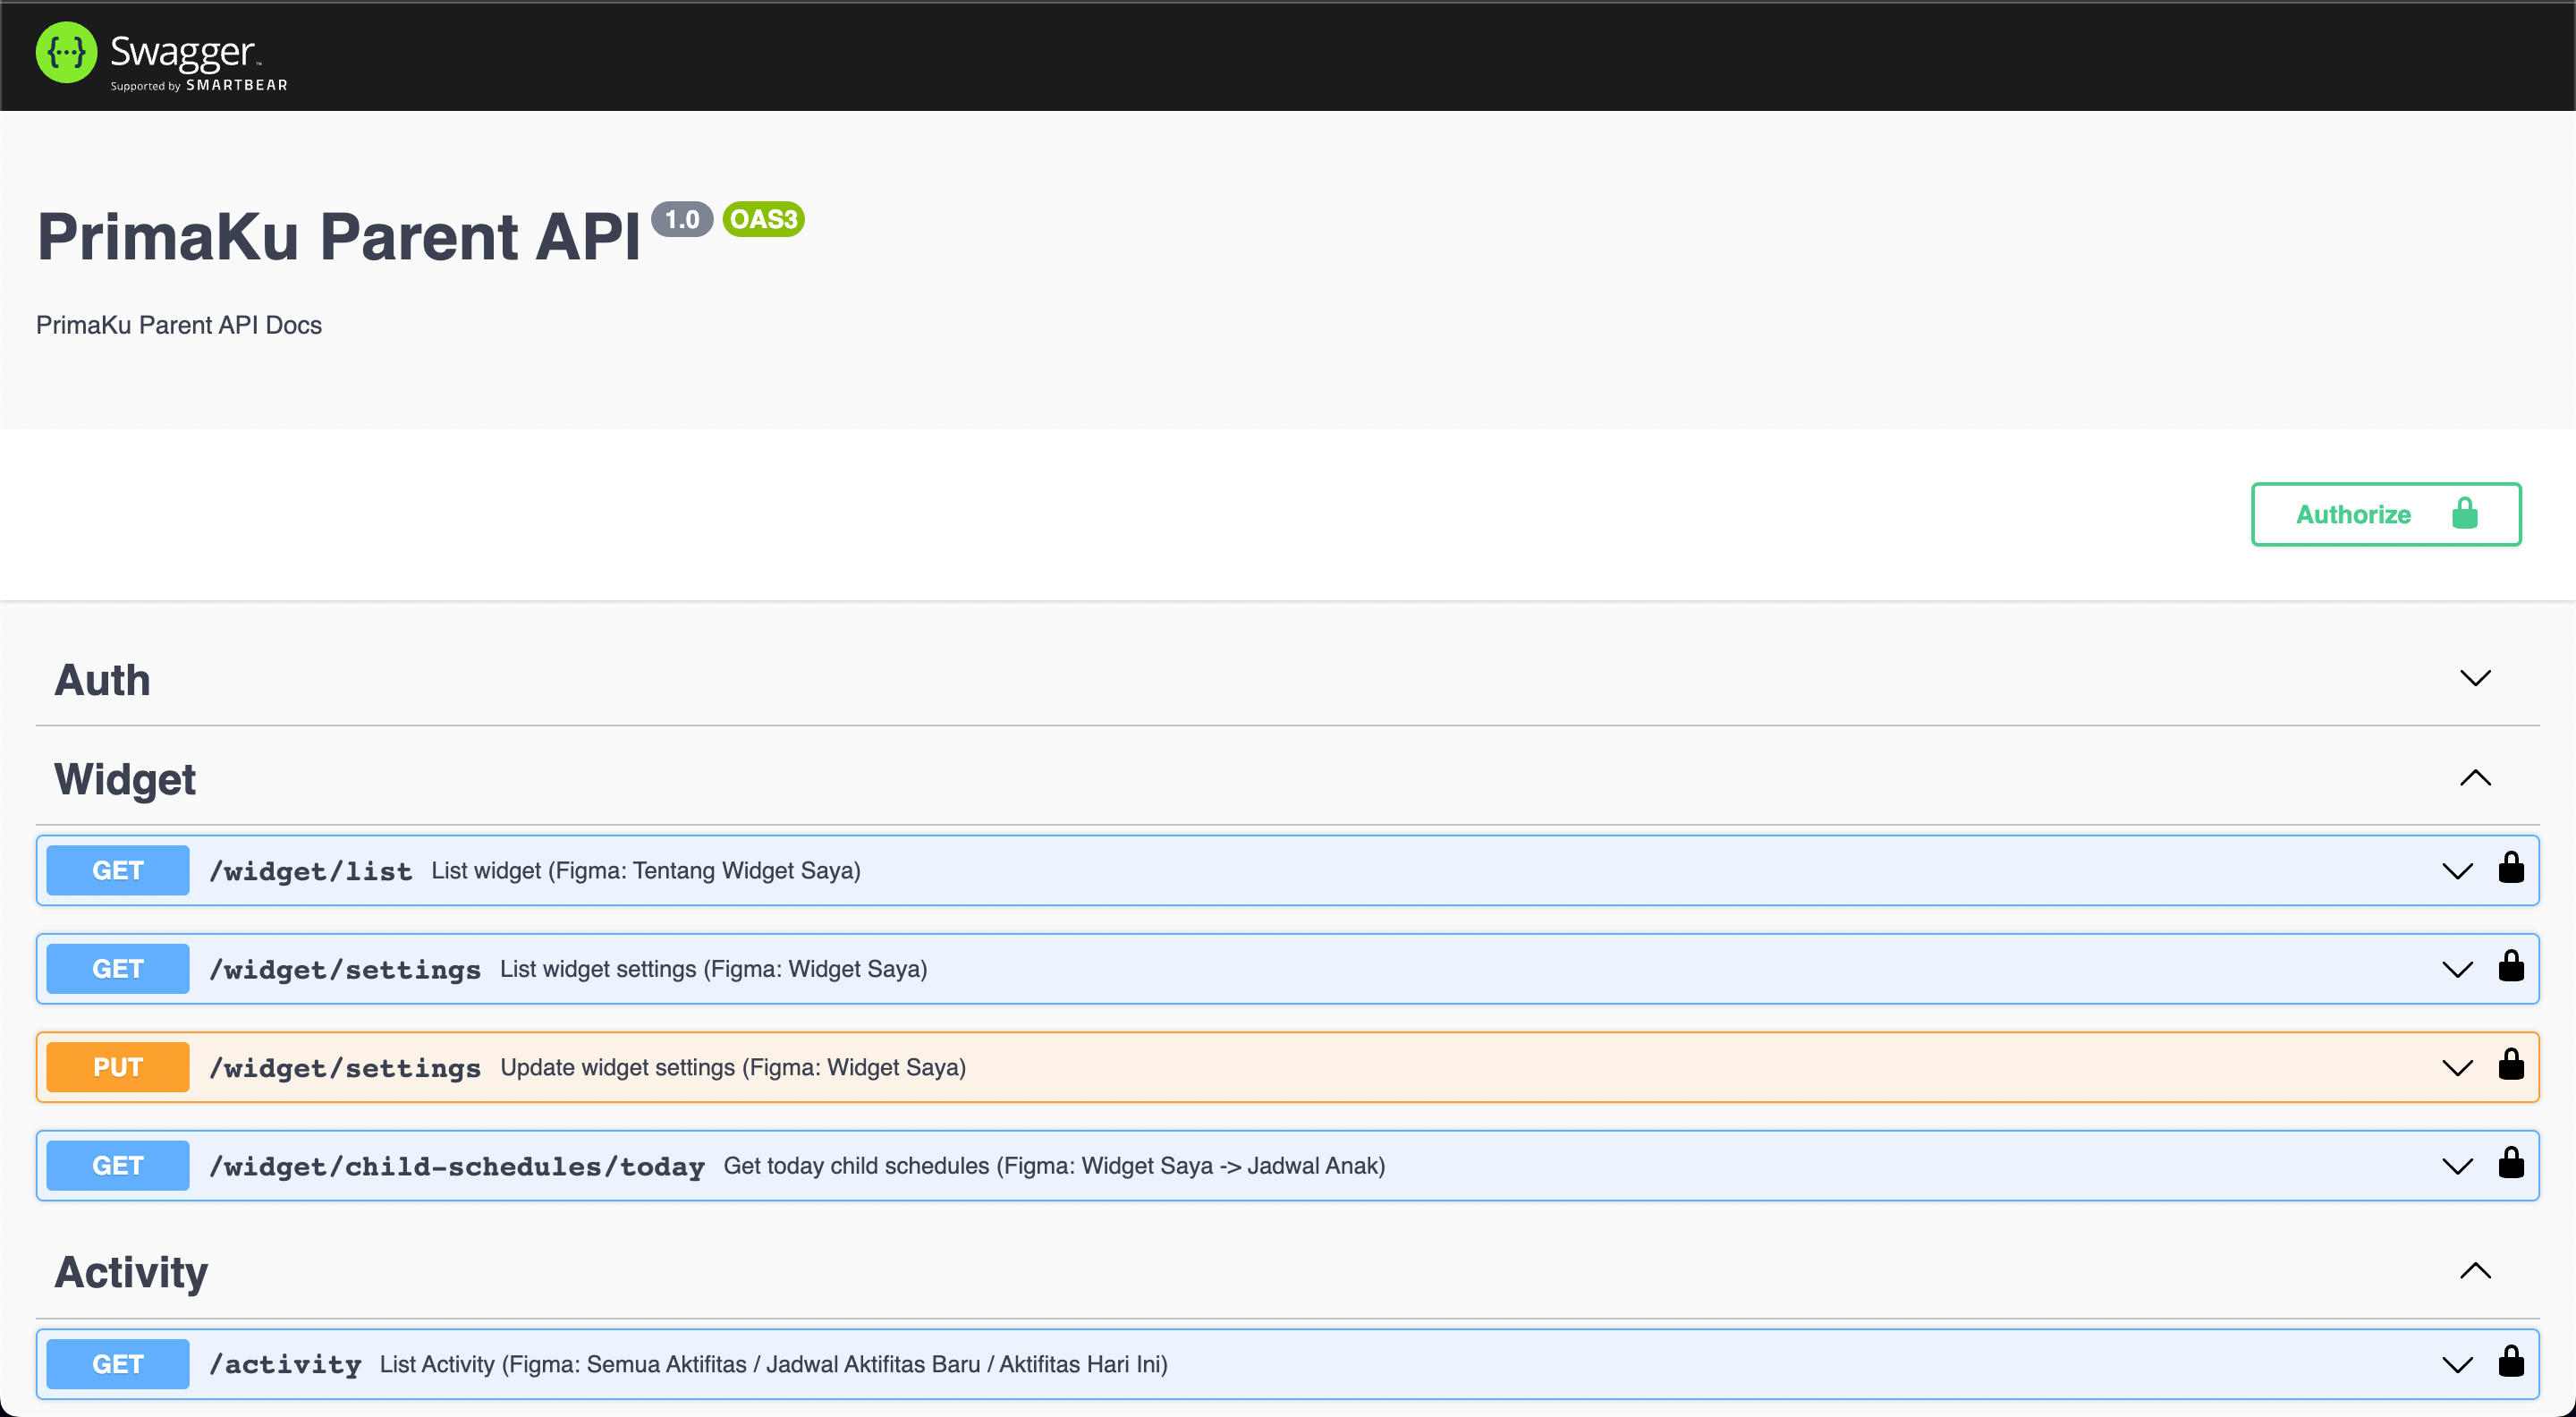Screen dimensions: 2576x1417
Task: Click lock icon on GET /widget/list row
Action: click(2510, 868)
